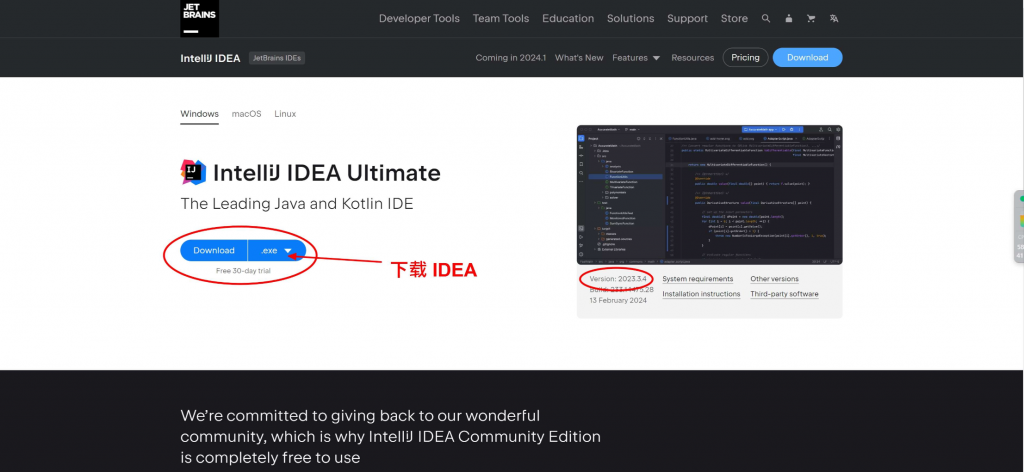
Task: Open the Team Tools menu
Action: (501, 18)
